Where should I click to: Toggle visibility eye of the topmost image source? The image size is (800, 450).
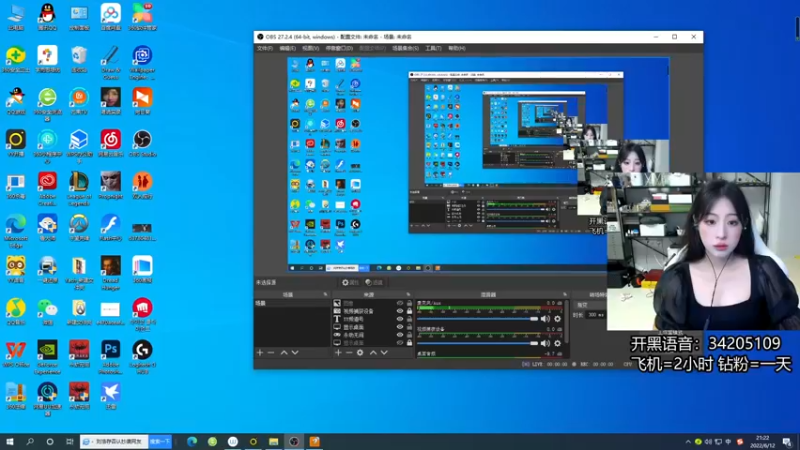(400, 303)
